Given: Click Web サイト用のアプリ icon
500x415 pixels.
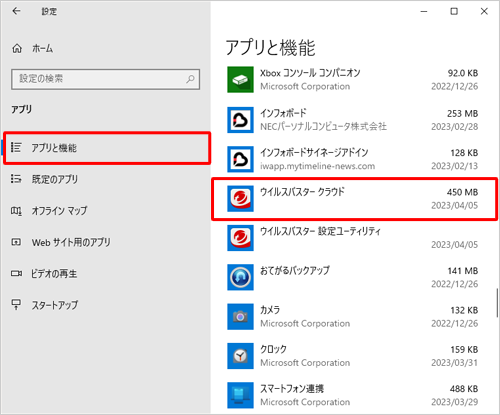Looking at the screenshot, I should click(x=16, y=242).
